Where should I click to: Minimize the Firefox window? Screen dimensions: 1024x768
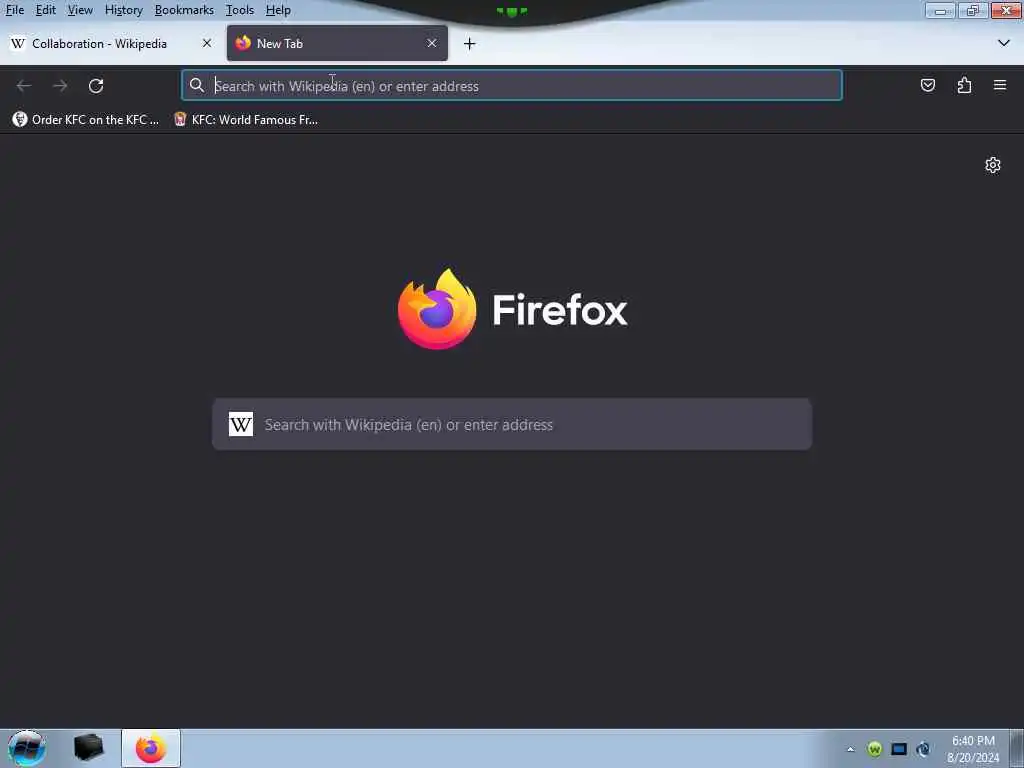pos(940,10)
